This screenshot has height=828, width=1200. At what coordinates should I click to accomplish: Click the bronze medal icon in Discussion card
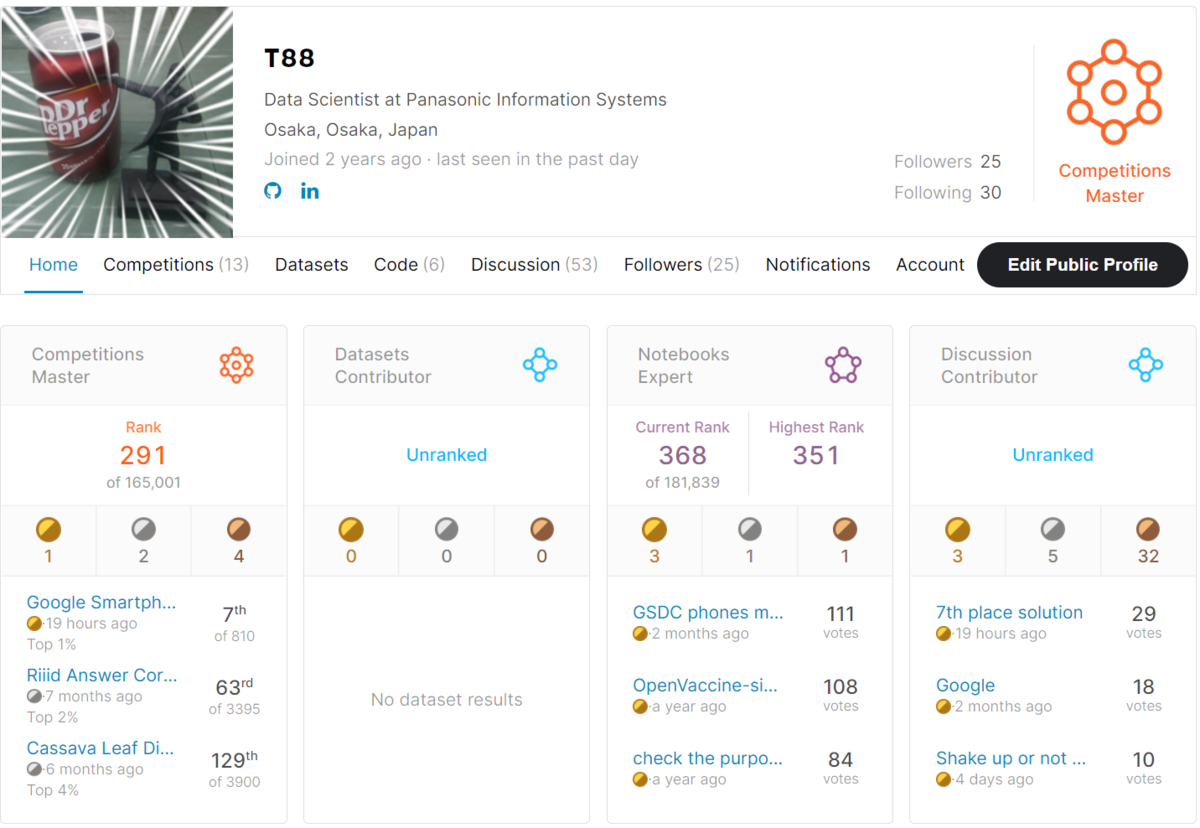(x=1148, y=529)
